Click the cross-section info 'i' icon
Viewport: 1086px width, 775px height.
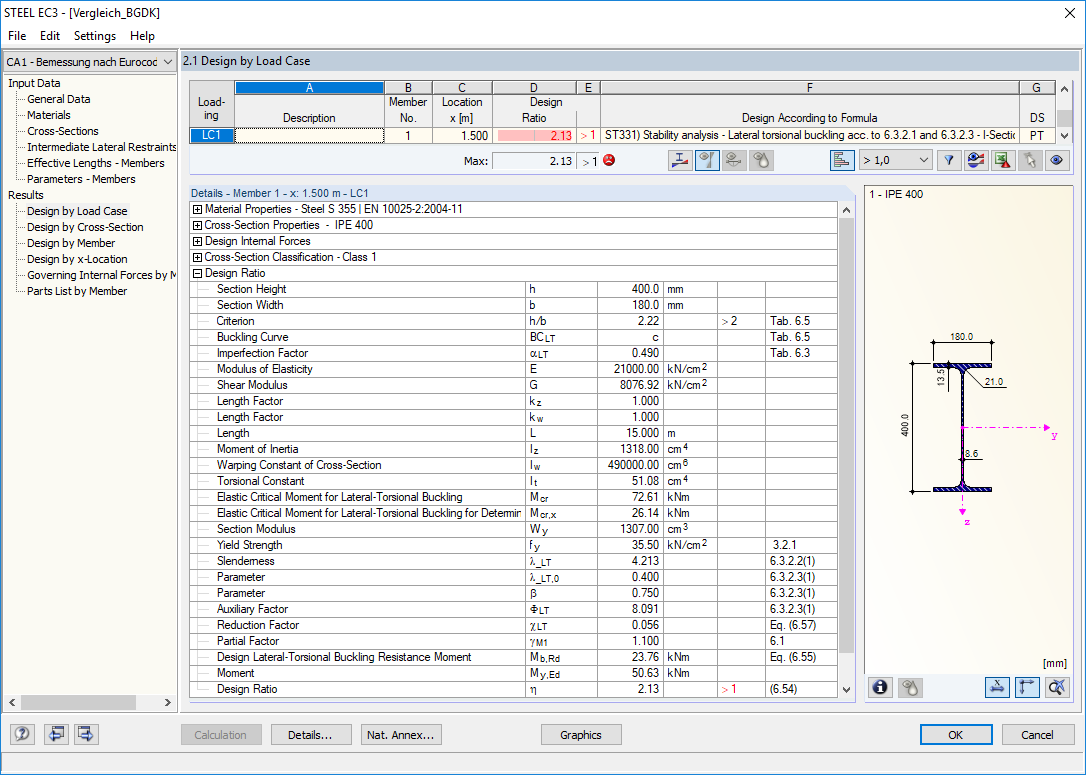click(880, 687)
